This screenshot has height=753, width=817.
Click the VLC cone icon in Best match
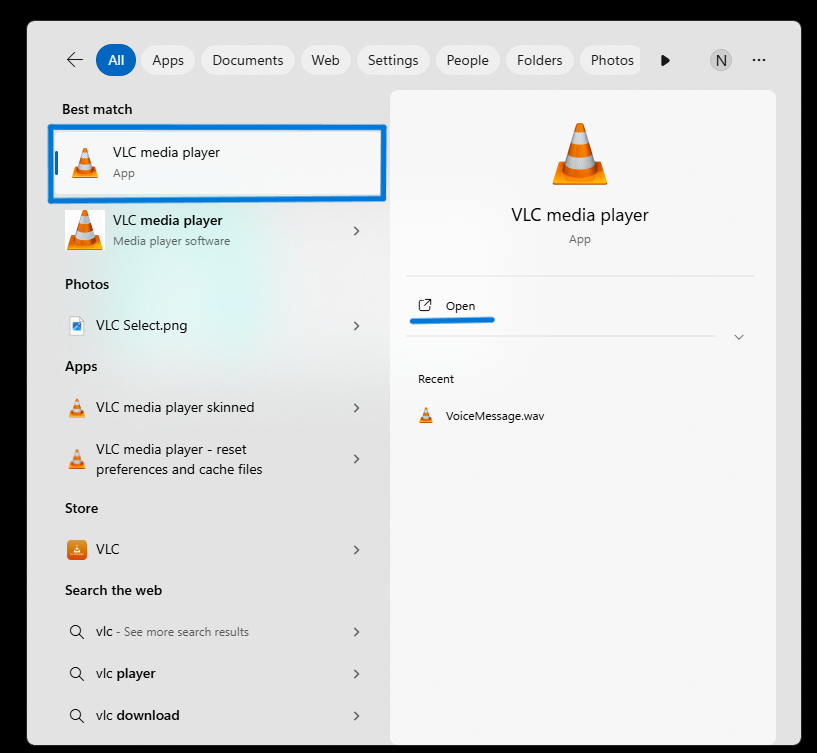coord(85,163)
